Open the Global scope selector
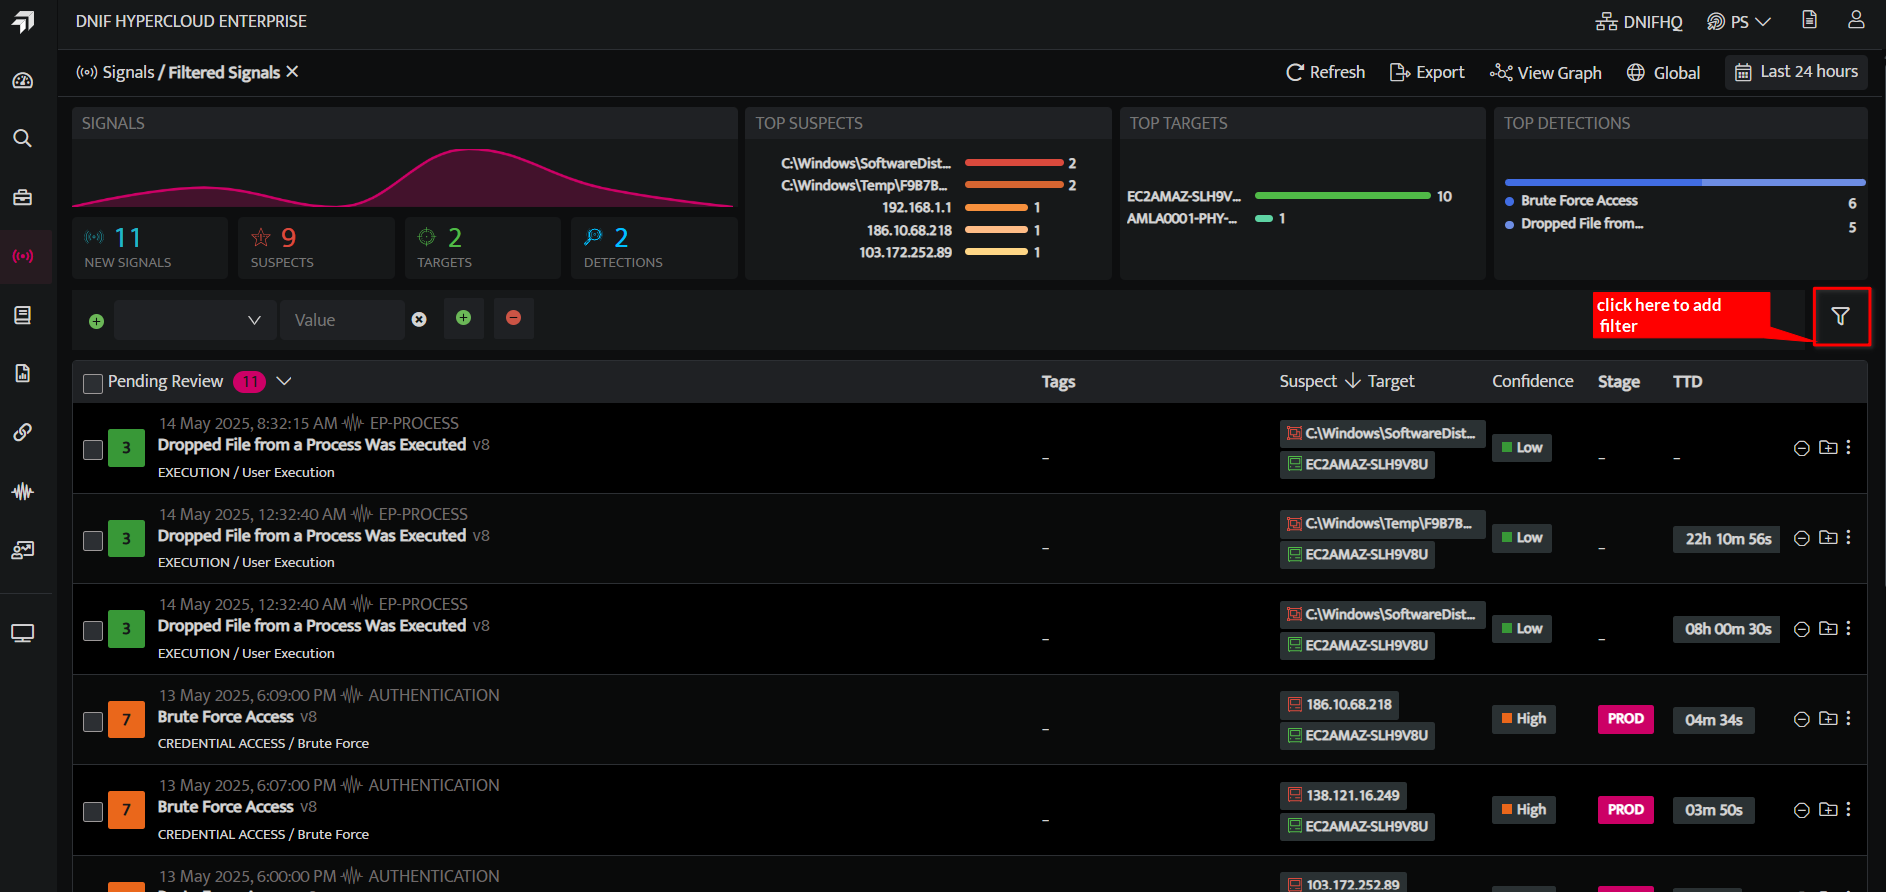Screen dimensions: 1886x892 (1664, 73)
